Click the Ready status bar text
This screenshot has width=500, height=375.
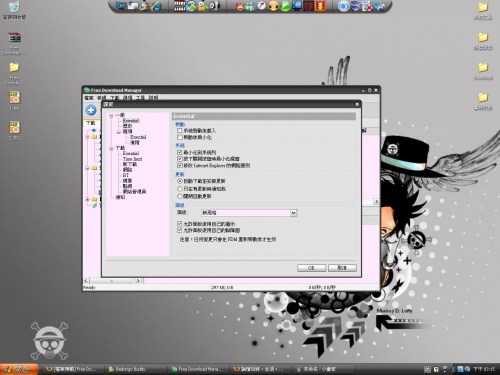coord(89,287)
